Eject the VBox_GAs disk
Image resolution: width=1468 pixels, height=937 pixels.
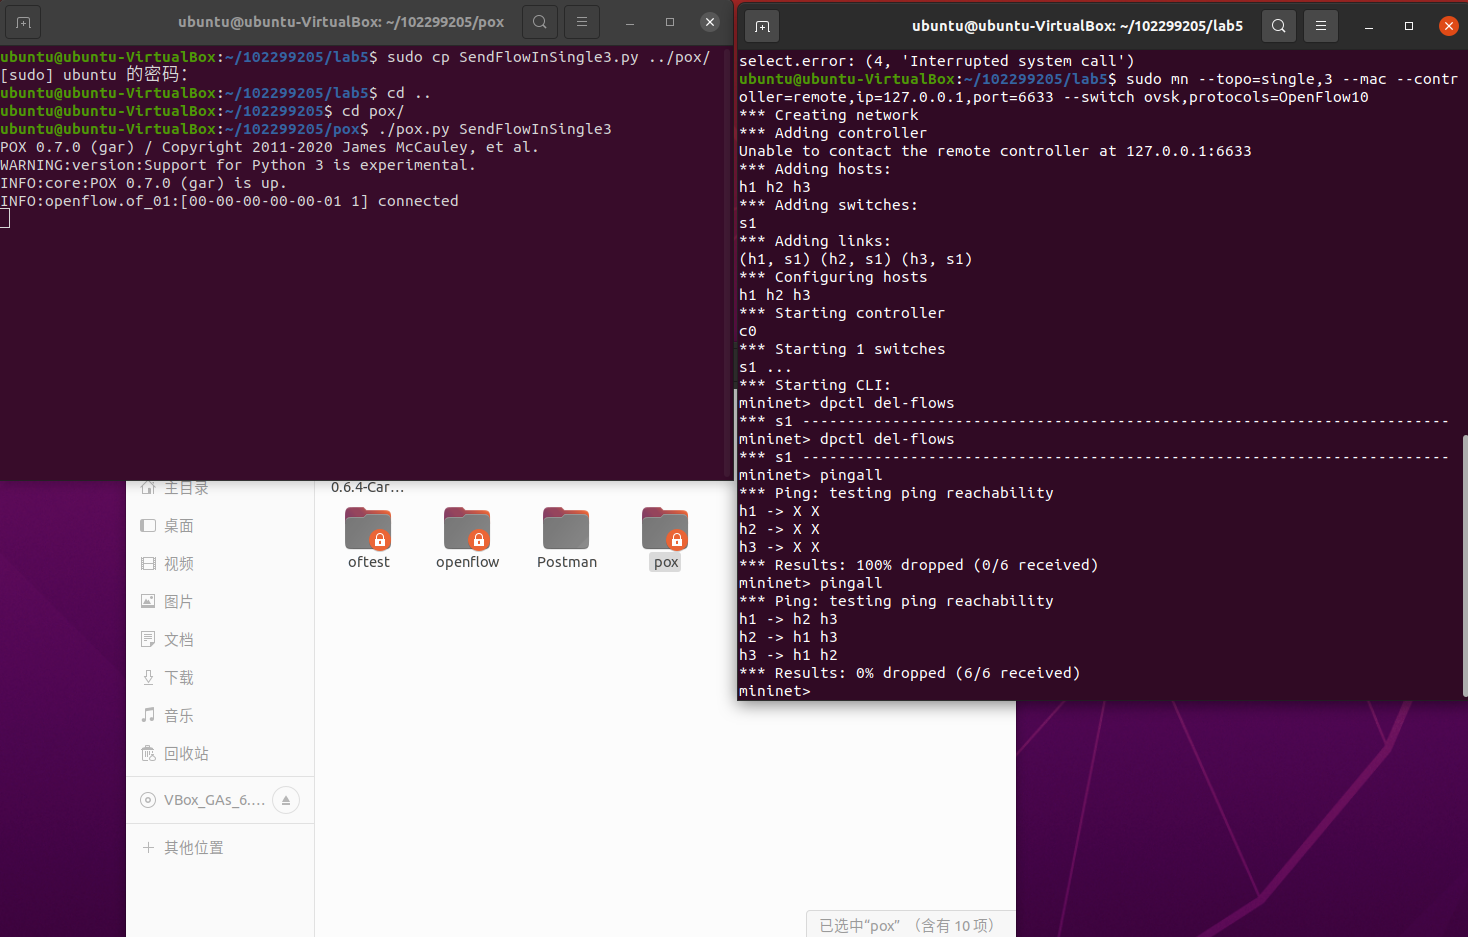(x=286, y=800)
